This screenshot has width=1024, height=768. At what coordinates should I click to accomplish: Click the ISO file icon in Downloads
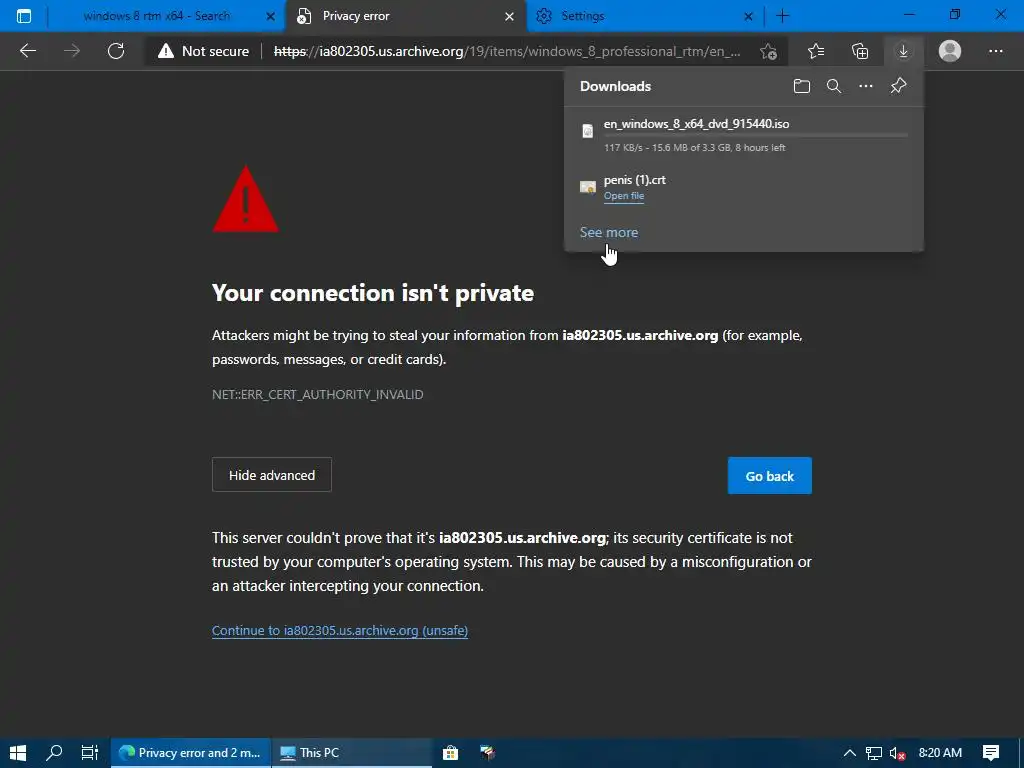tap(588, 131)
